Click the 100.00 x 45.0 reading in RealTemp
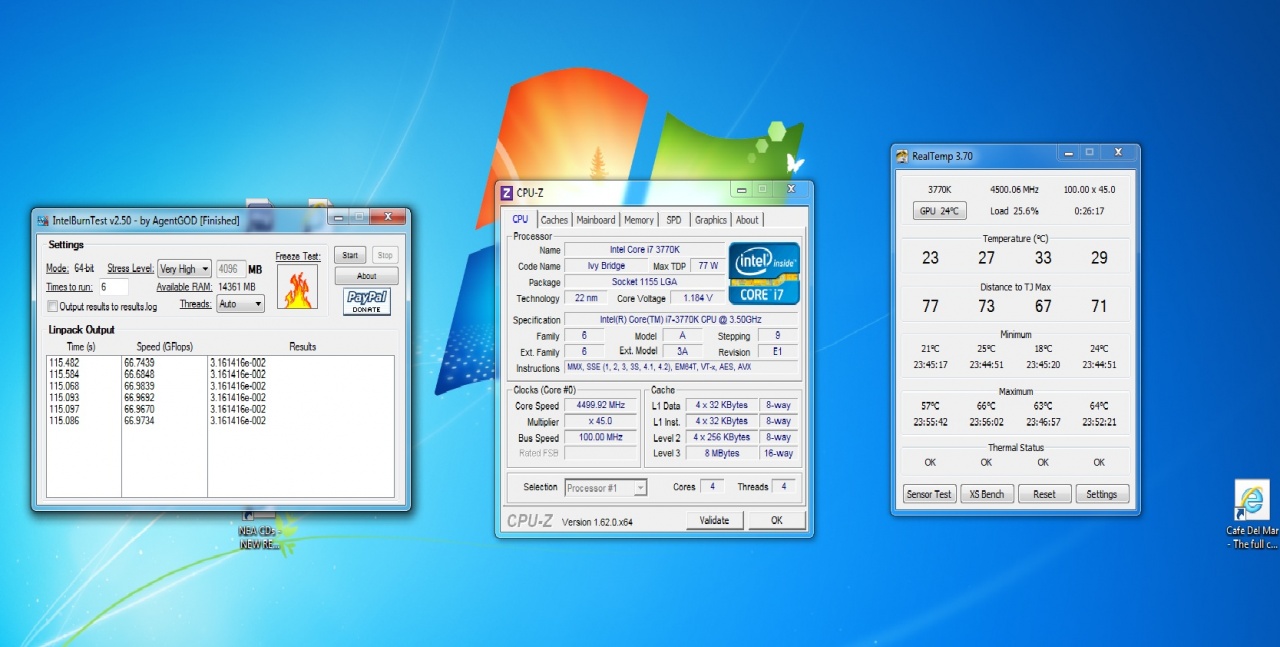 pos(1089,189)
